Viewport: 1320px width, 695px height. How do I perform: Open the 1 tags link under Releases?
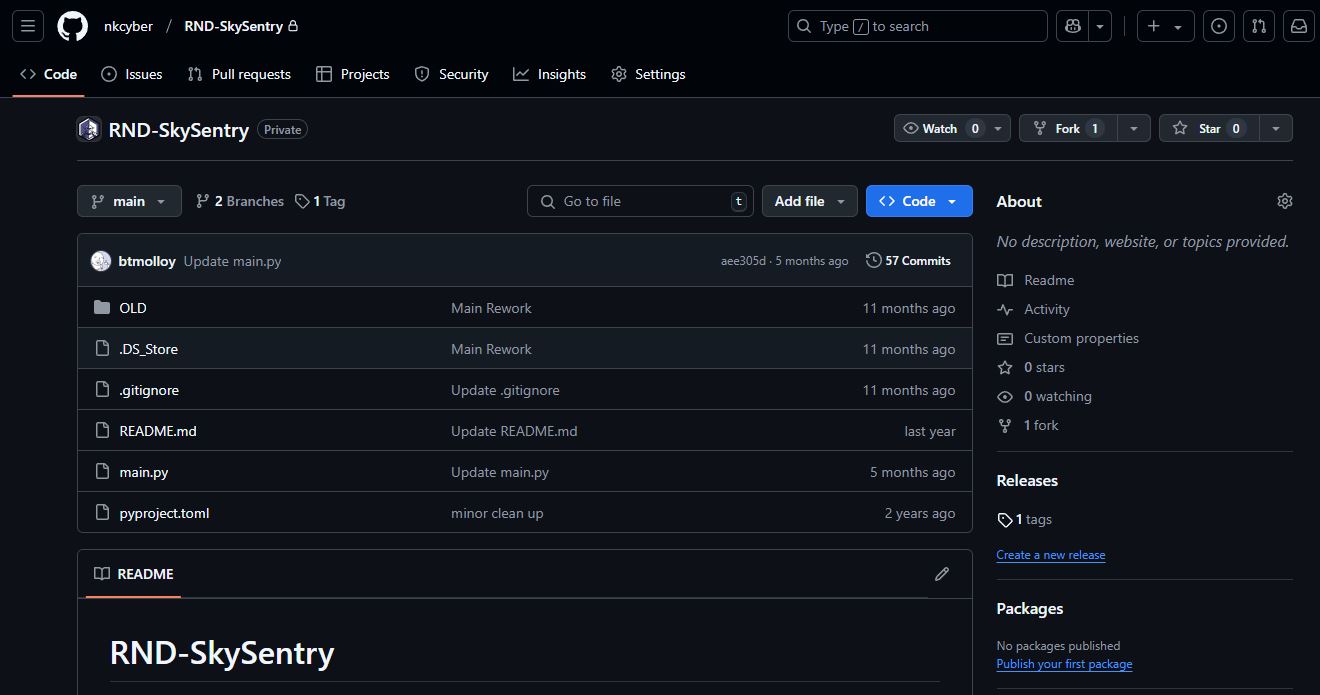(x=1025, y=519)
